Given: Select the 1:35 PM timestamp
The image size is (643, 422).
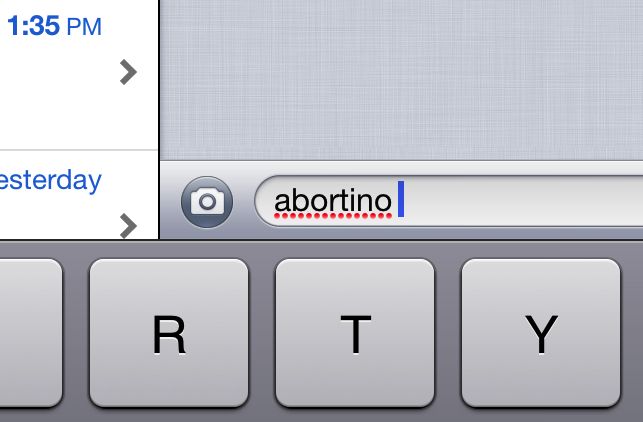Looking at the screenshot, I should pos(54,26).
